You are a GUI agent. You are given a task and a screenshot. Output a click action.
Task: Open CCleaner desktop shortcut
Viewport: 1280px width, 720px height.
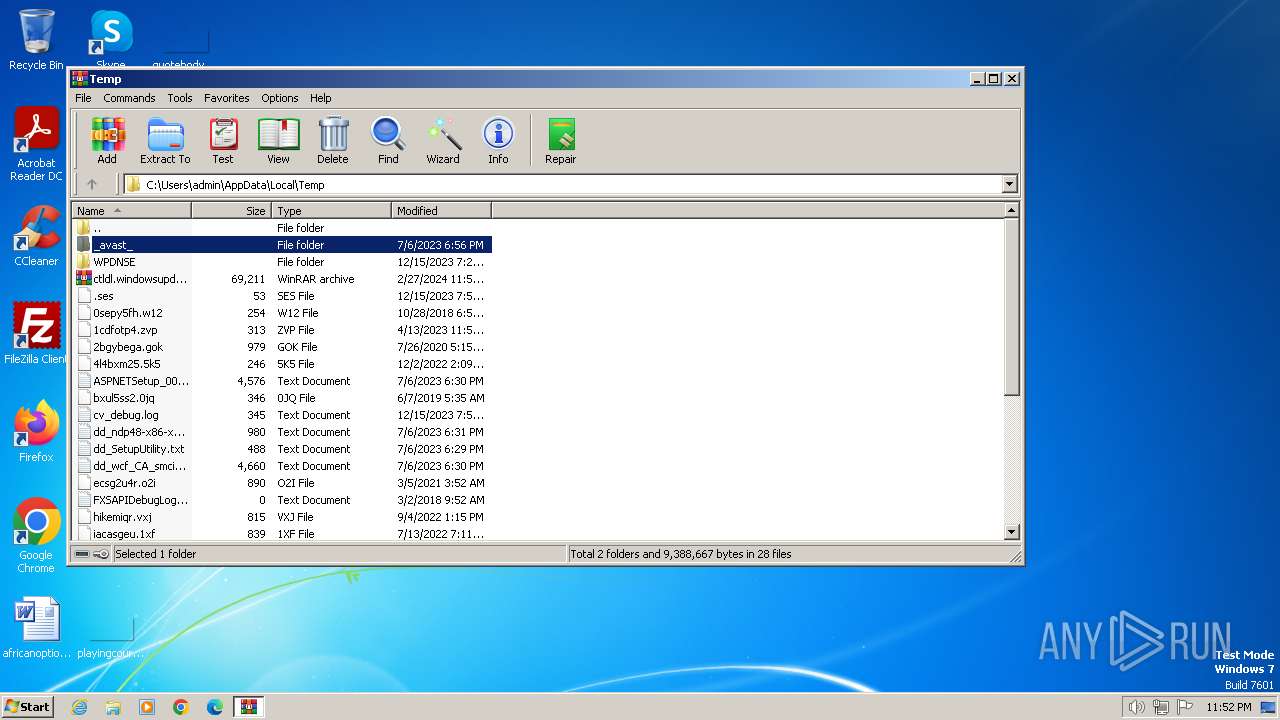coord(36,236)
